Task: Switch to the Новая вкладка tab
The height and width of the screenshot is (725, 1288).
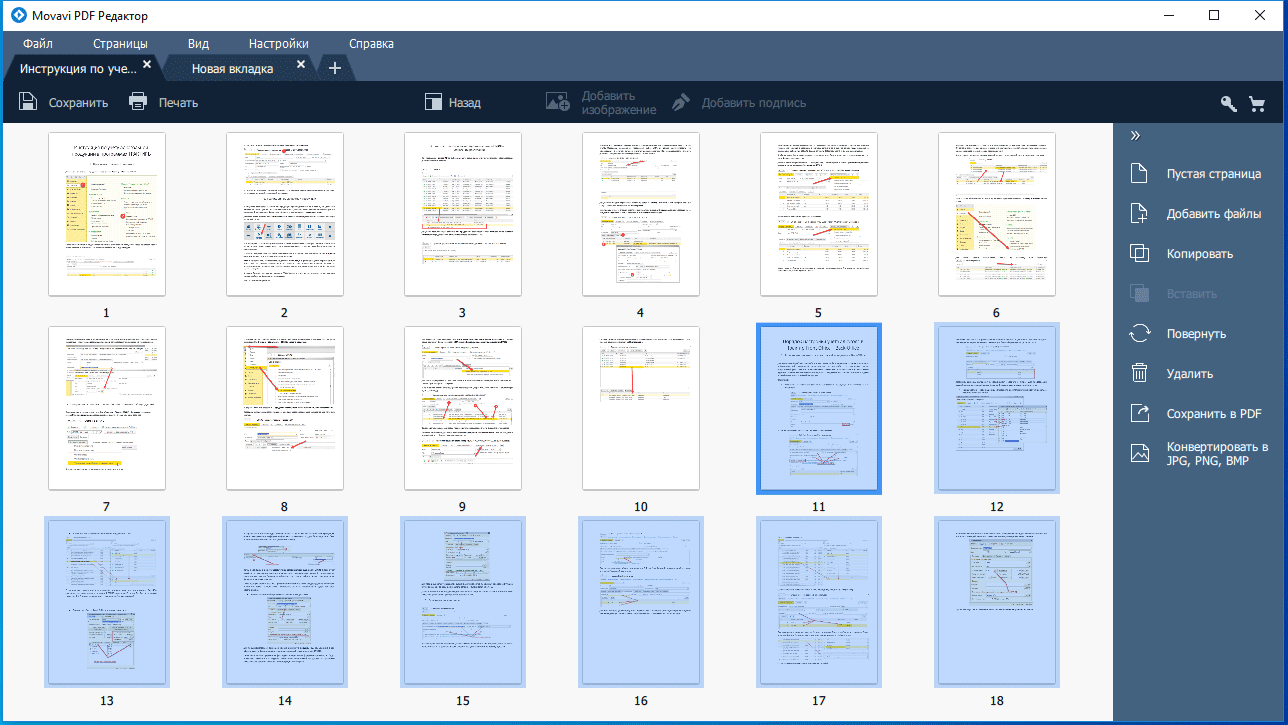Action: (232, 69)
